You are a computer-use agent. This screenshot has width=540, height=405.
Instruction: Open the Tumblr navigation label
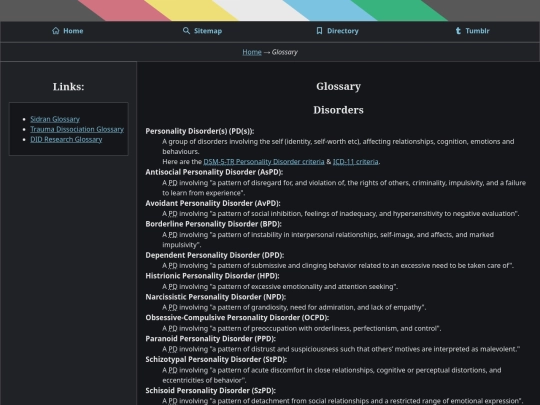pyautogui.click(x=477, y=31)
